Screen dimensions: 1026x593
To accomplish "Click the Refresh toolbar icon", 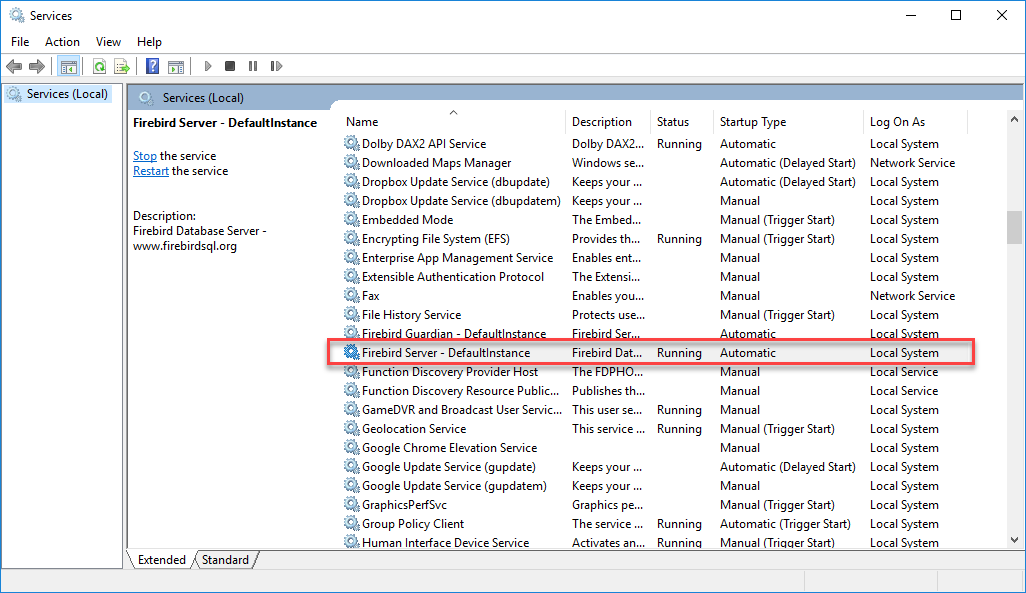I will (99, 66).
